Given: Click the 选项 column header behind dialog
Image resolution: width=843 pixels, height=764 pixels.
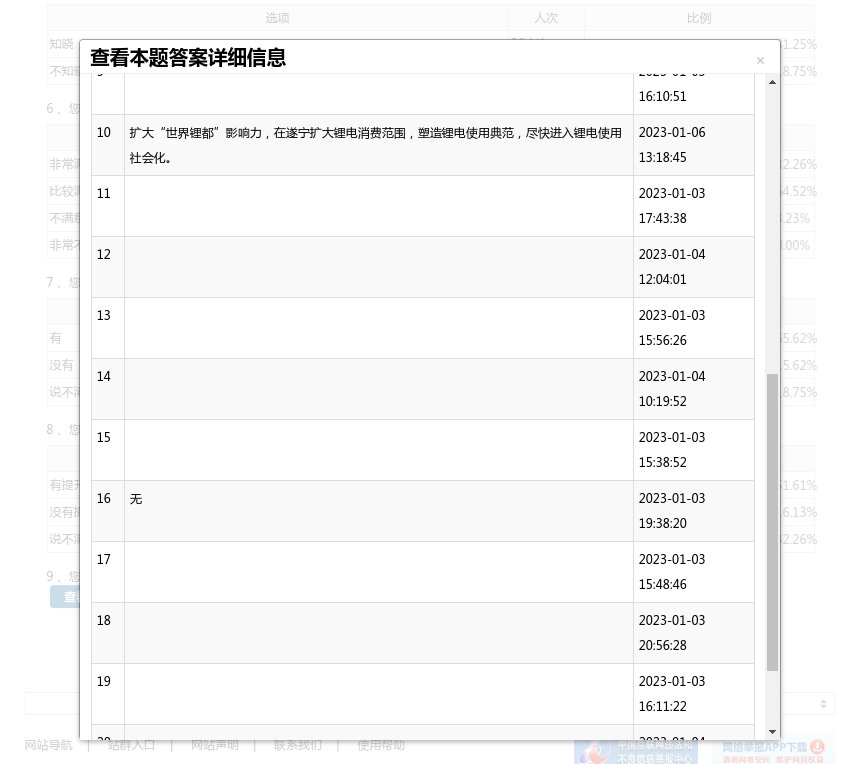Looking at the screenshot, I should click(277, 18).
